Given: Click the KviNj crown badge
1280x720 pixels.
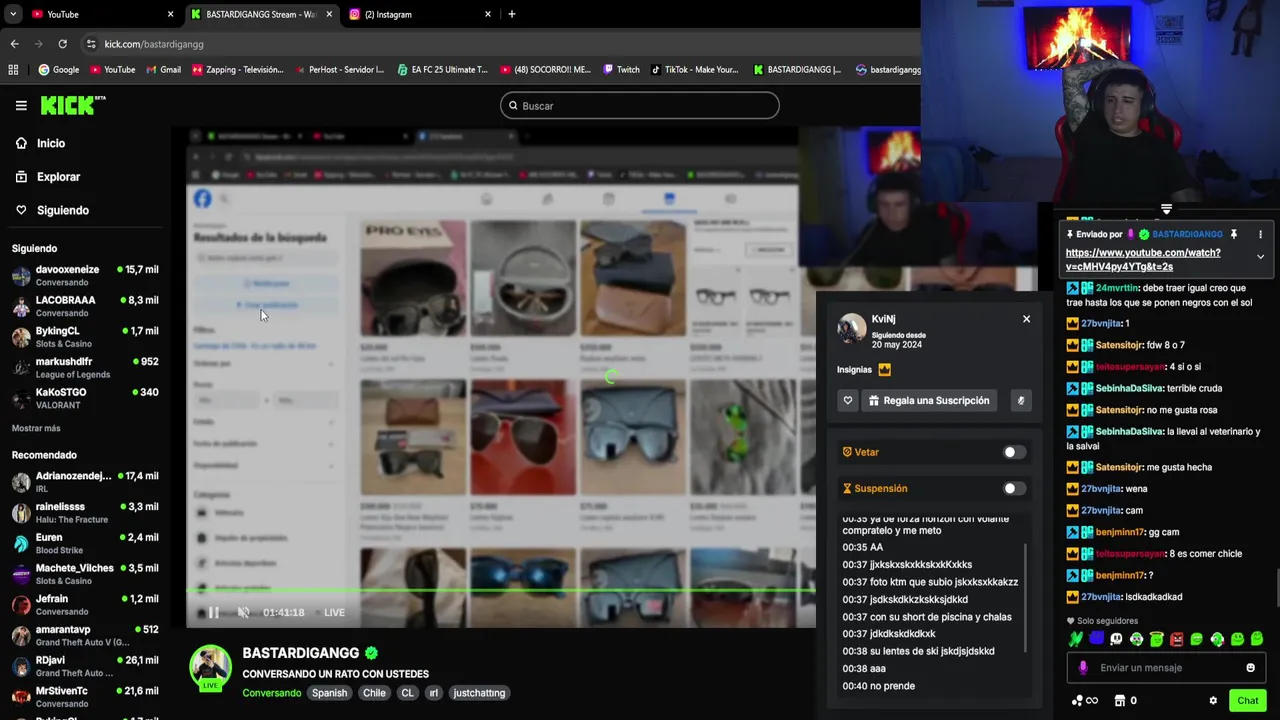Looking at the screenshot, I should coord(884,370).
